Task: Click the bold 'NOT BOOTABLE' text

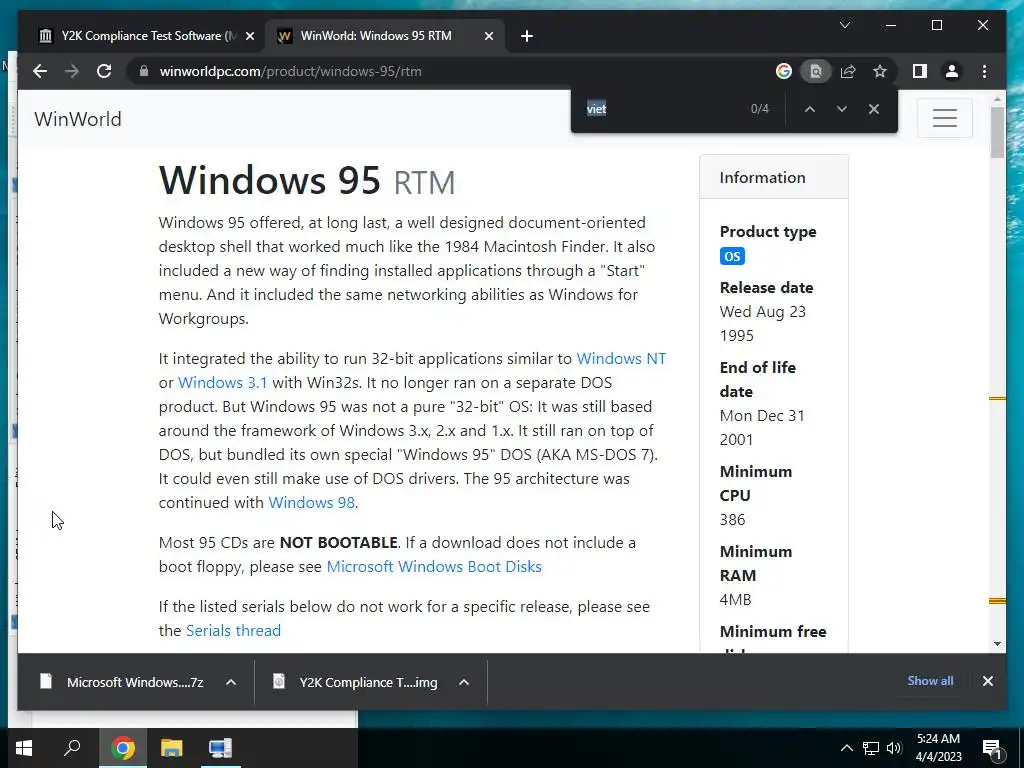Action: (x=338, y=543)
